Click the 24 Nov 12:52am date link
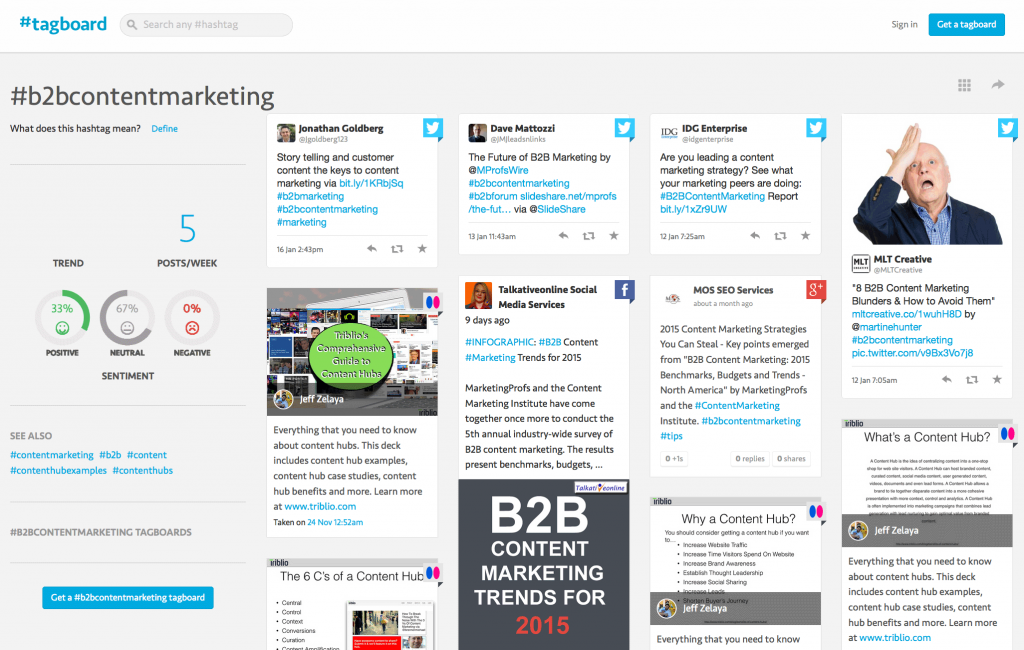The width and height of the screenshot is (1024, 650). point(335,523)
